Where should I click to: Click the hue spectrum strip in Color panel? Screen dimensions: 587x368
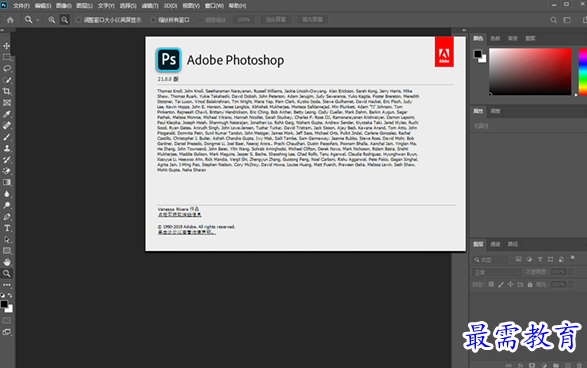pyautogui.click(x=583, y=71)
